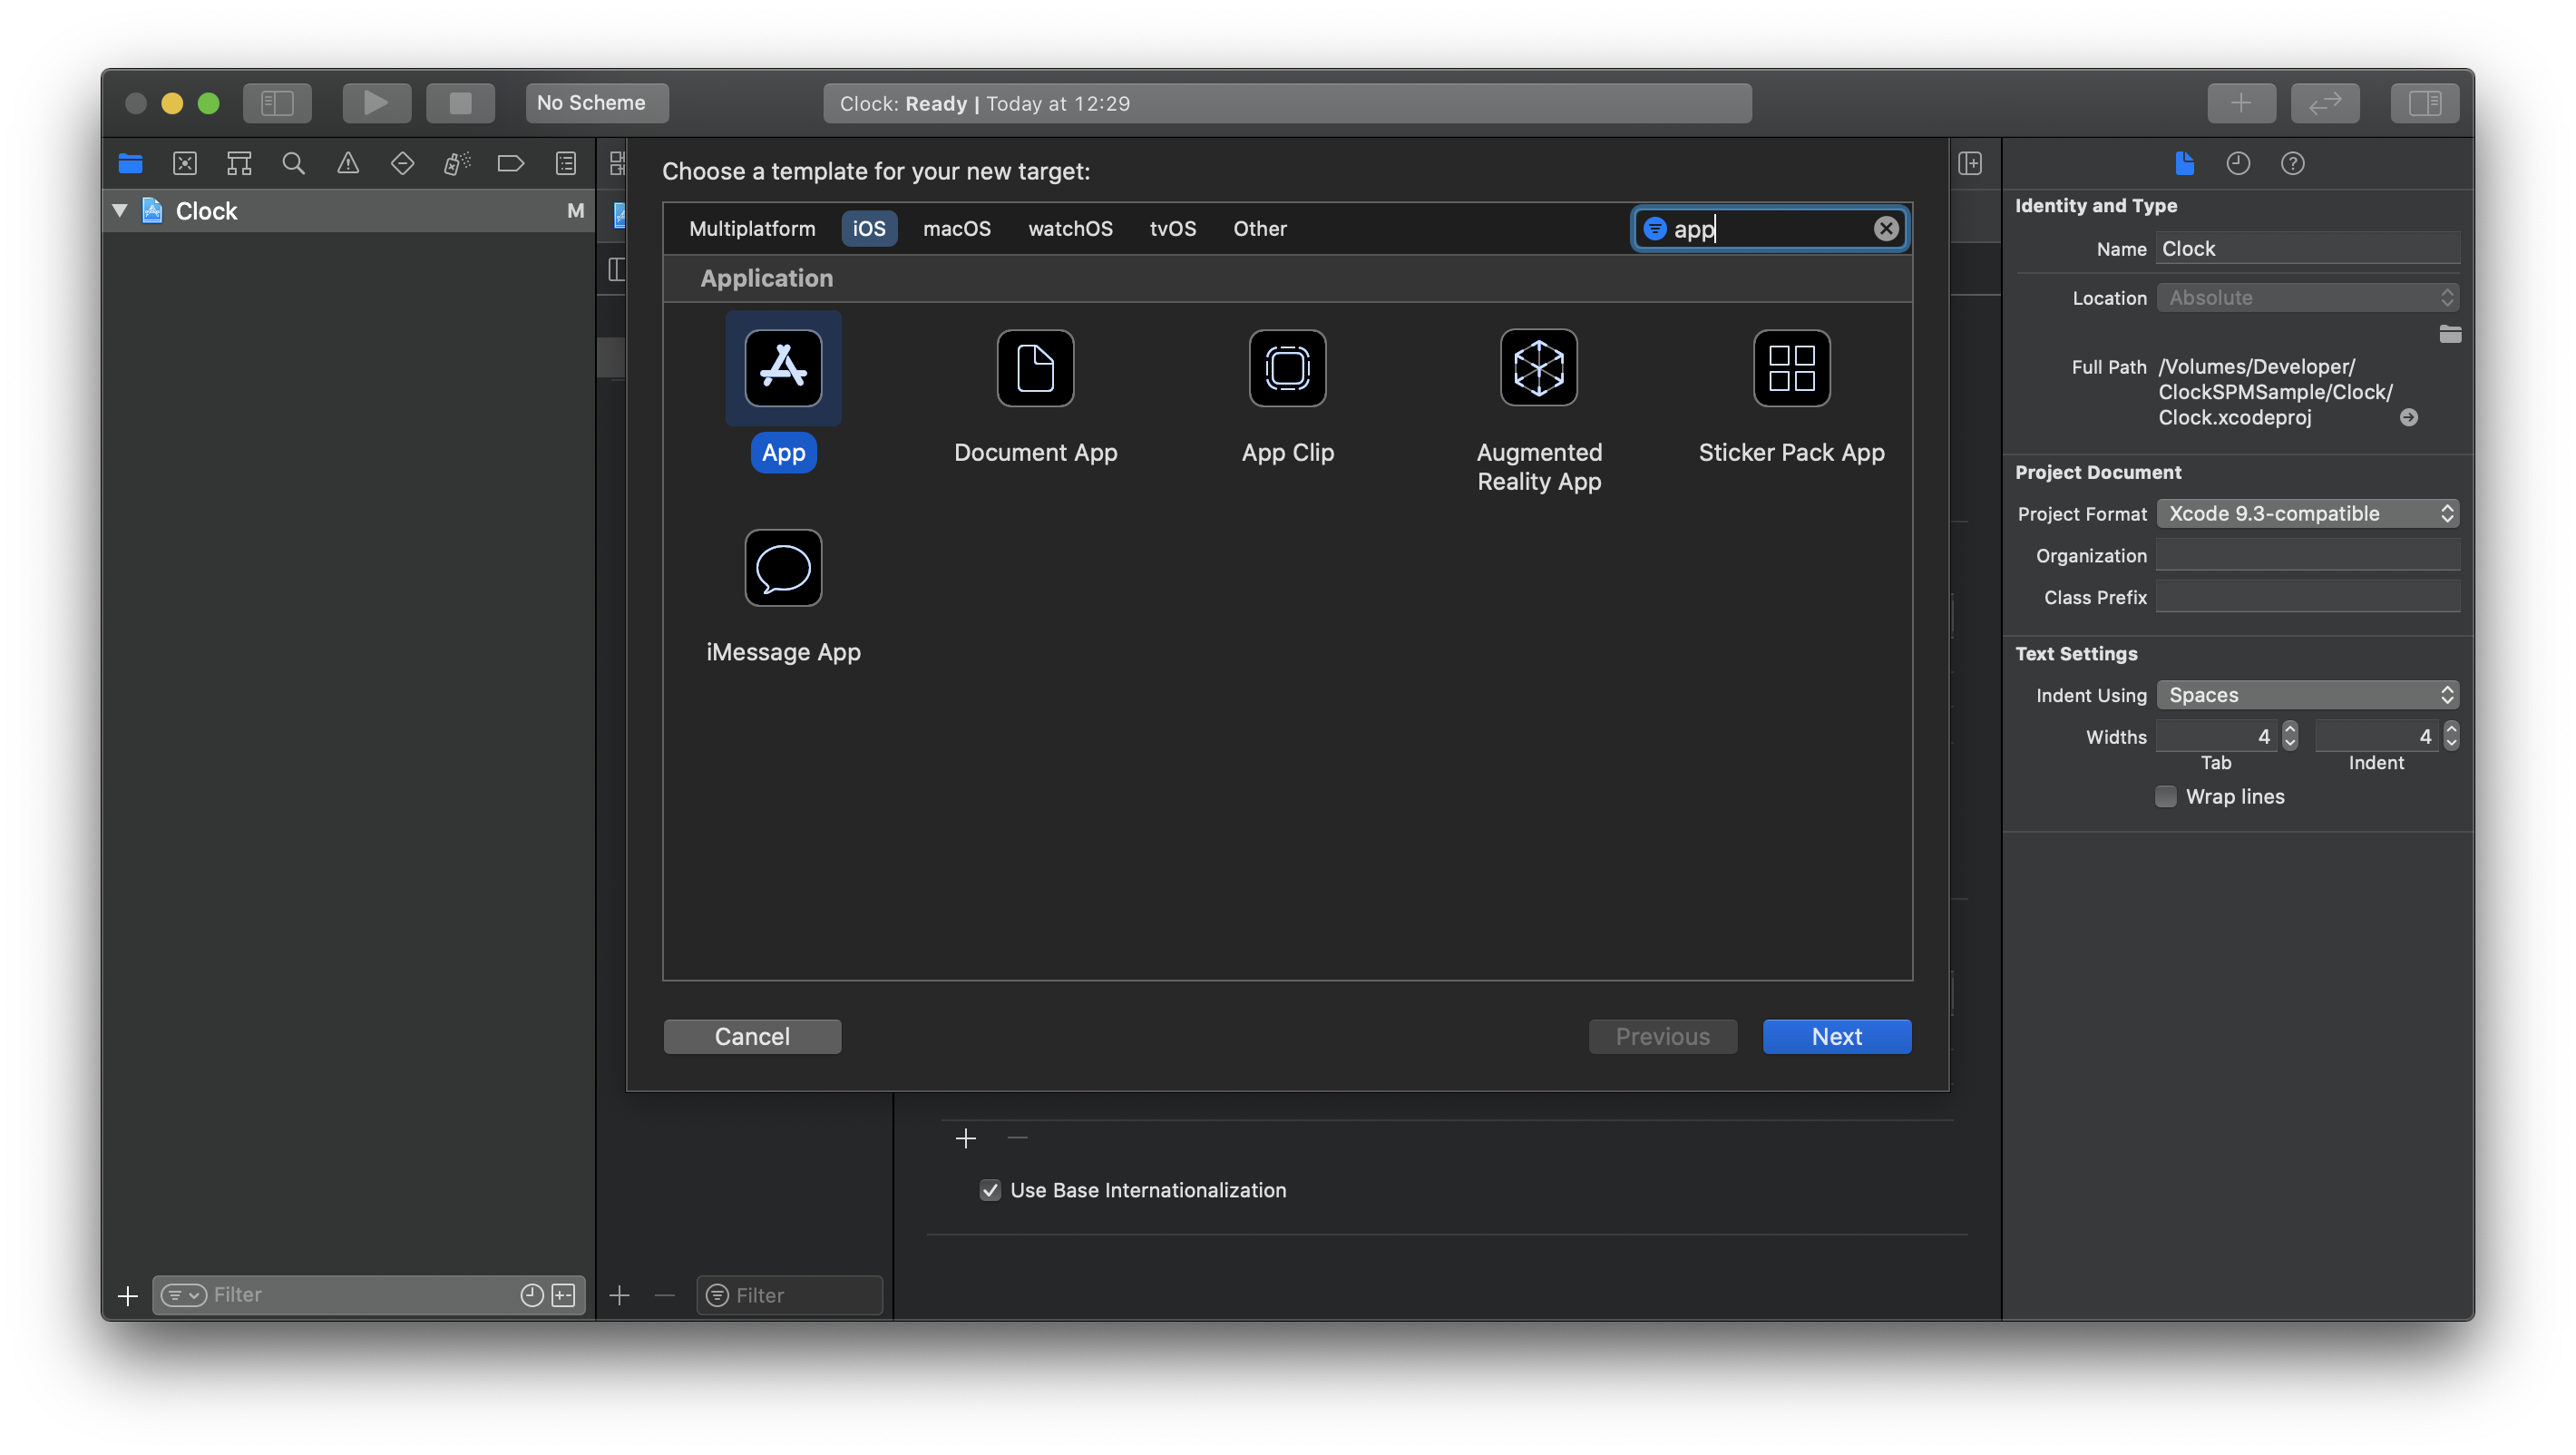Choose the App Clip template icon
2576x1455 pixels.
pyautogui.click(x=1287, y=368)
